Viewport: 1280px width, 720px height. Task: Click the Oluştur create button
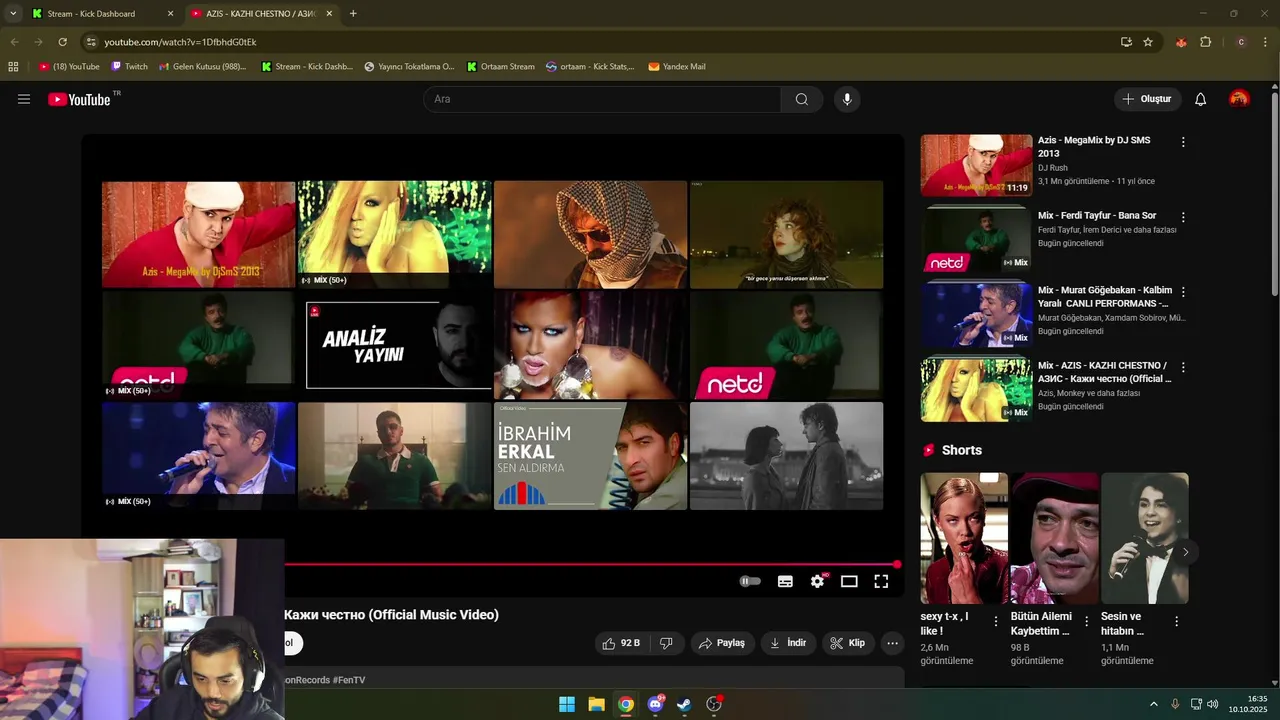(1147, 99)
